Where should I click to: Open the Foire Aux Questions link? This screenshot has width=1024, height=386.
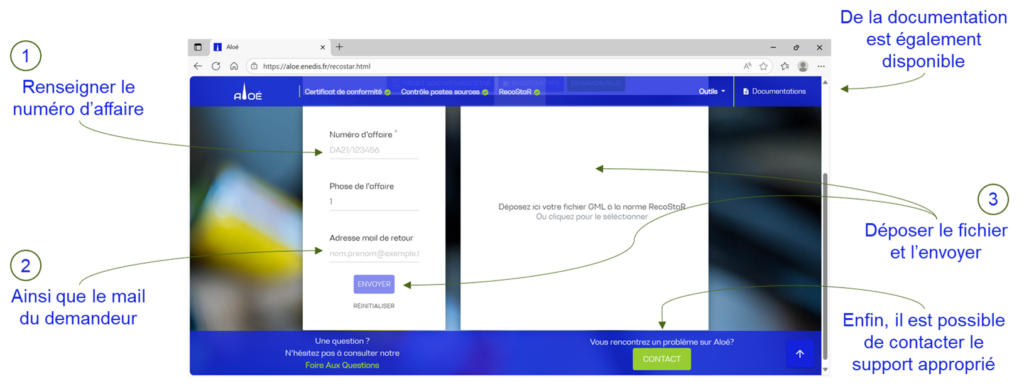pos(342,365)
